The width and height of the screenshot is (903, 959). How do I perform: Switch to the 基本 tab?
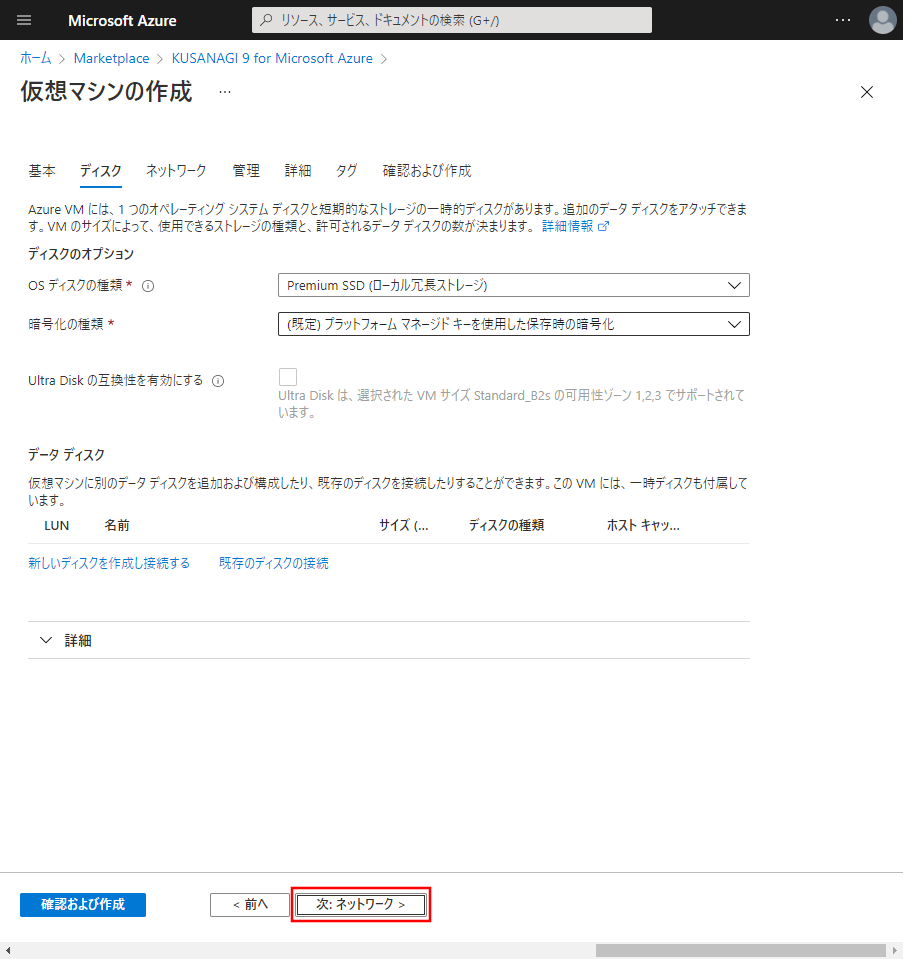coord(42,171)
